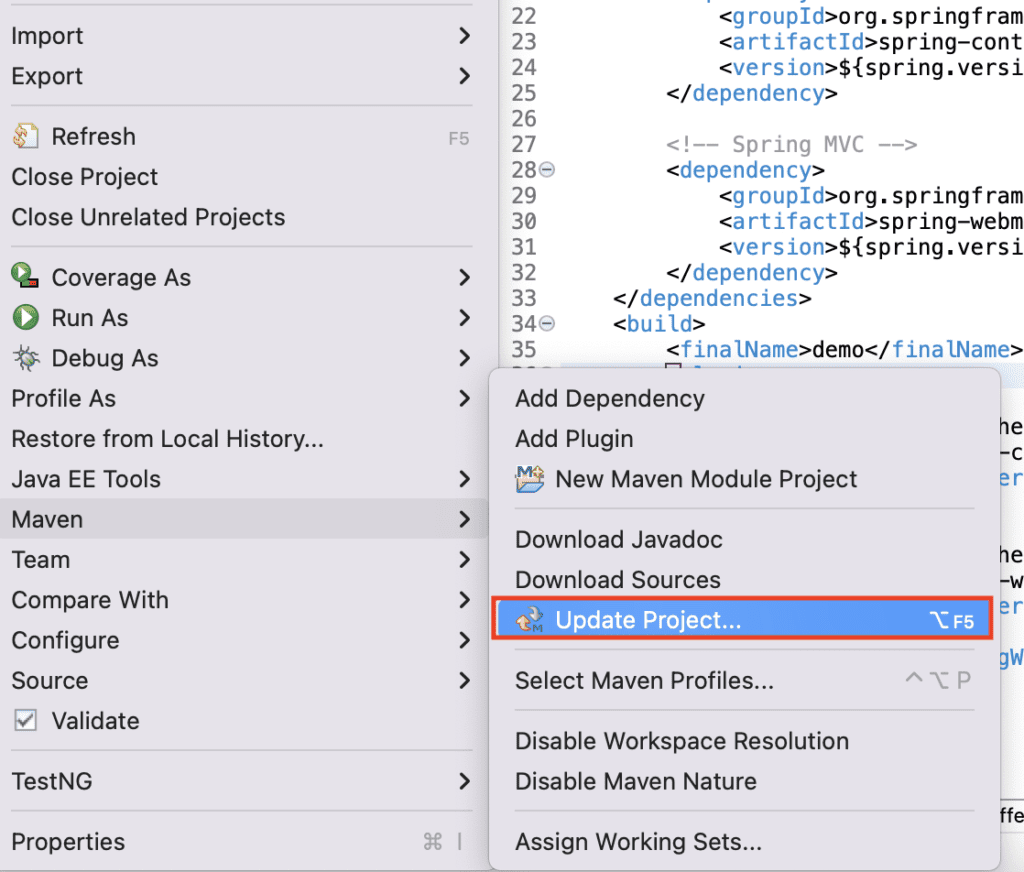
Task: Choose Disable Maven Nature
Action: point(744,781)
